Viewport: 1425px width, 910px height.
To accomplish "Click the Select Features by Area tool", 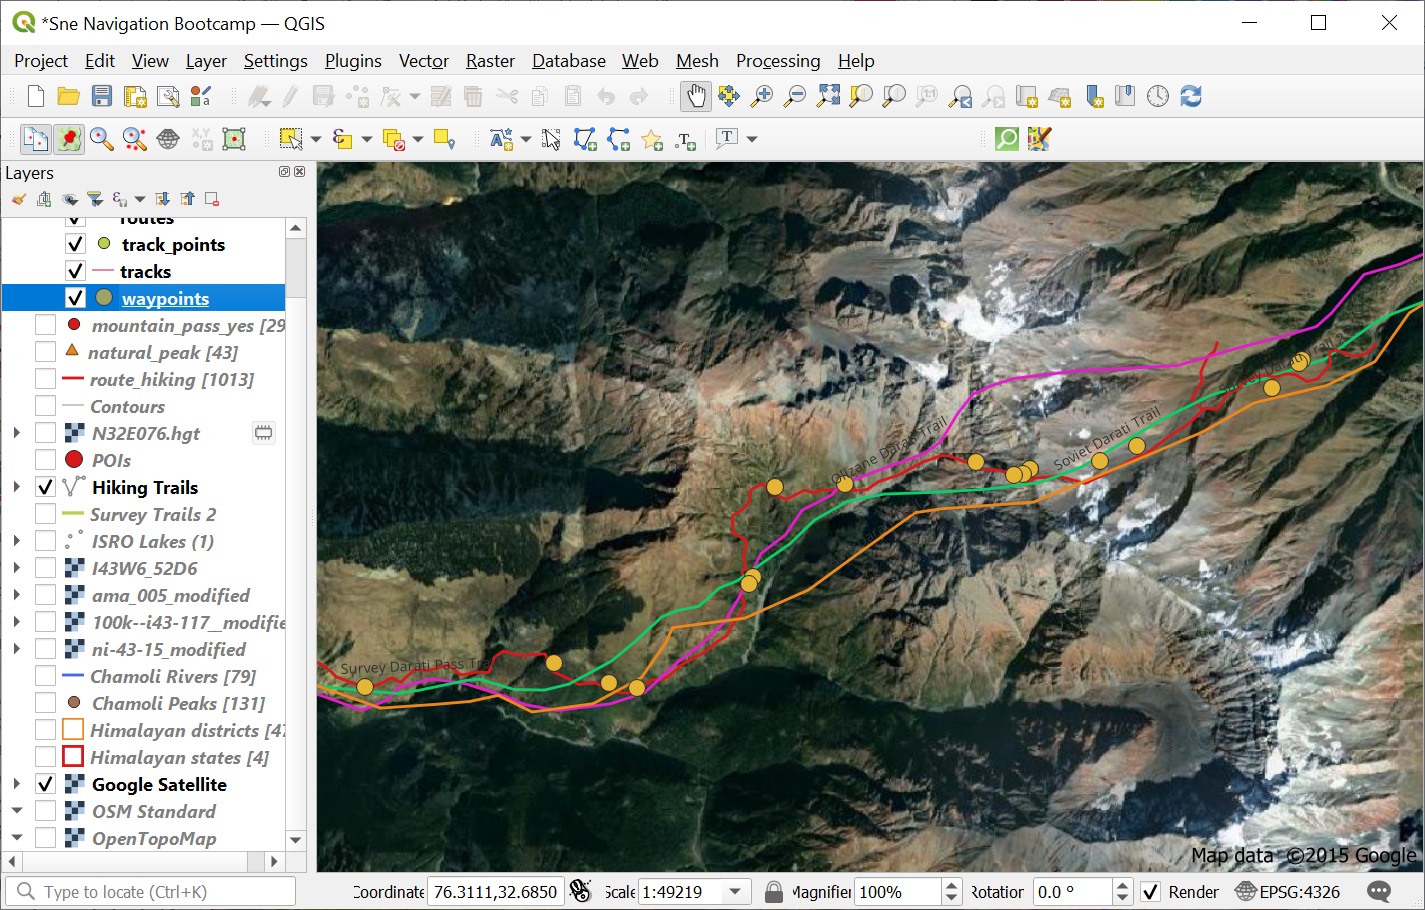I will tap(291, 139).
